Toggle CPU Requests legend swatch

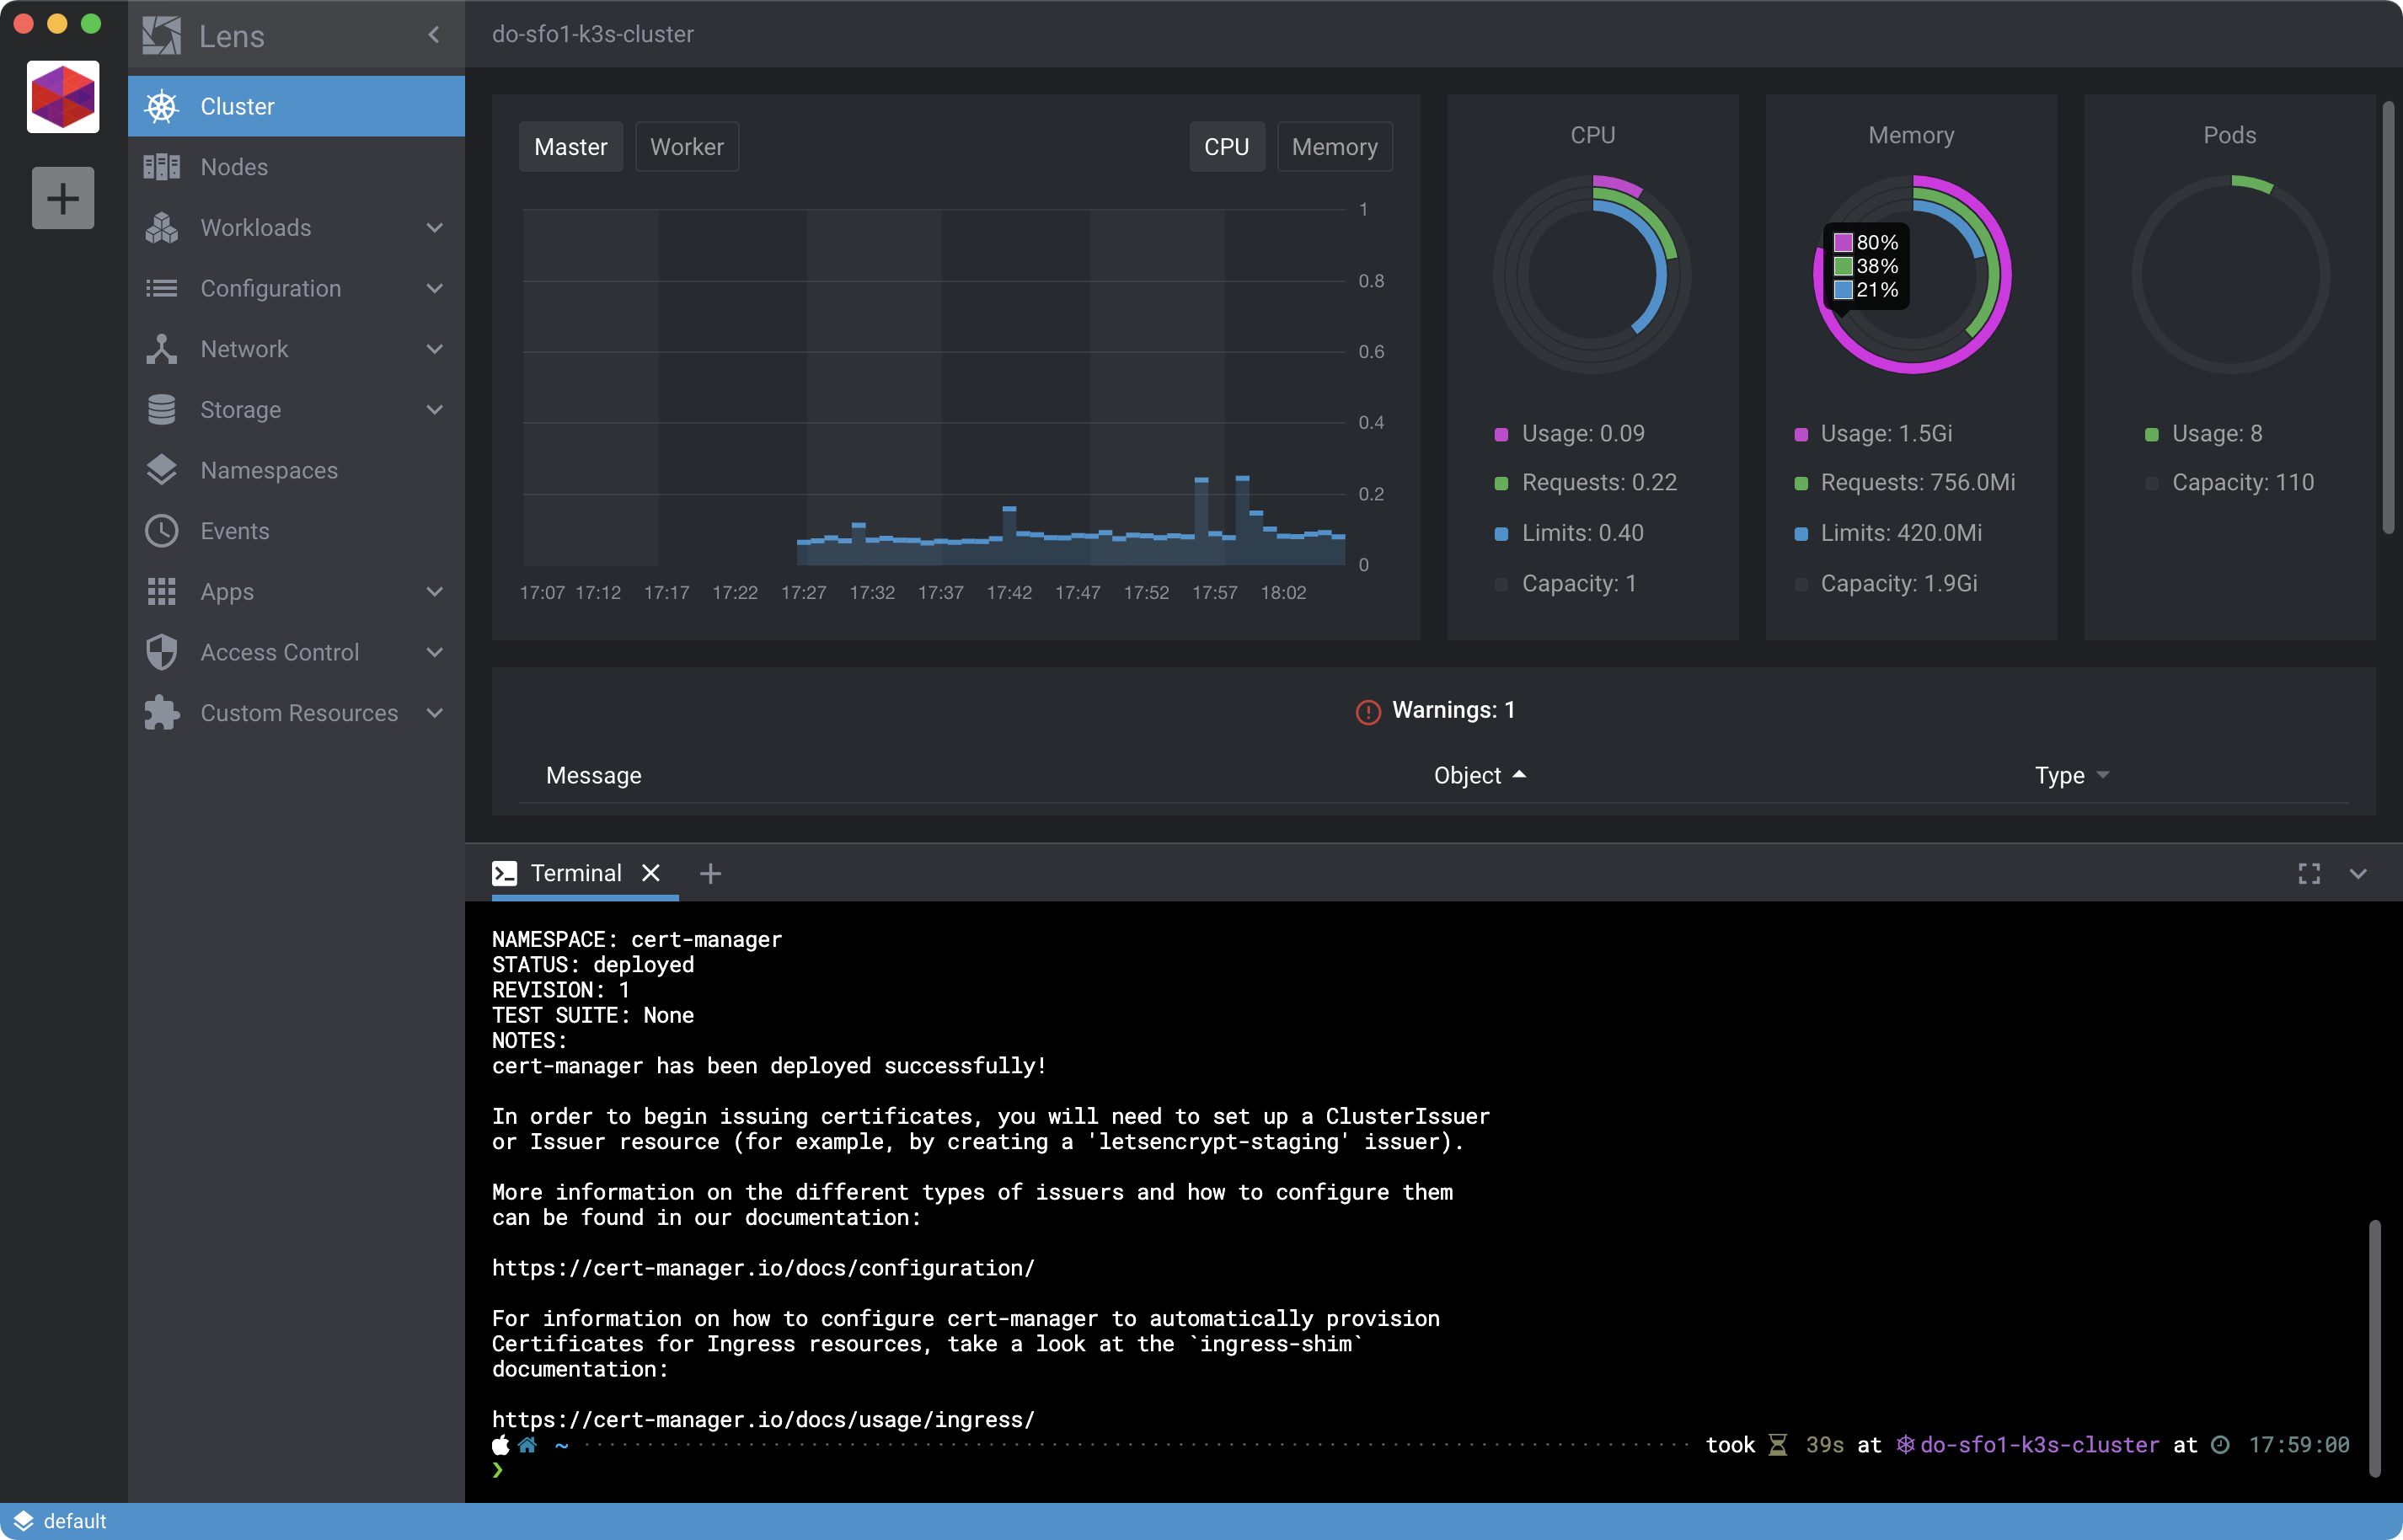pos(1501,483)
